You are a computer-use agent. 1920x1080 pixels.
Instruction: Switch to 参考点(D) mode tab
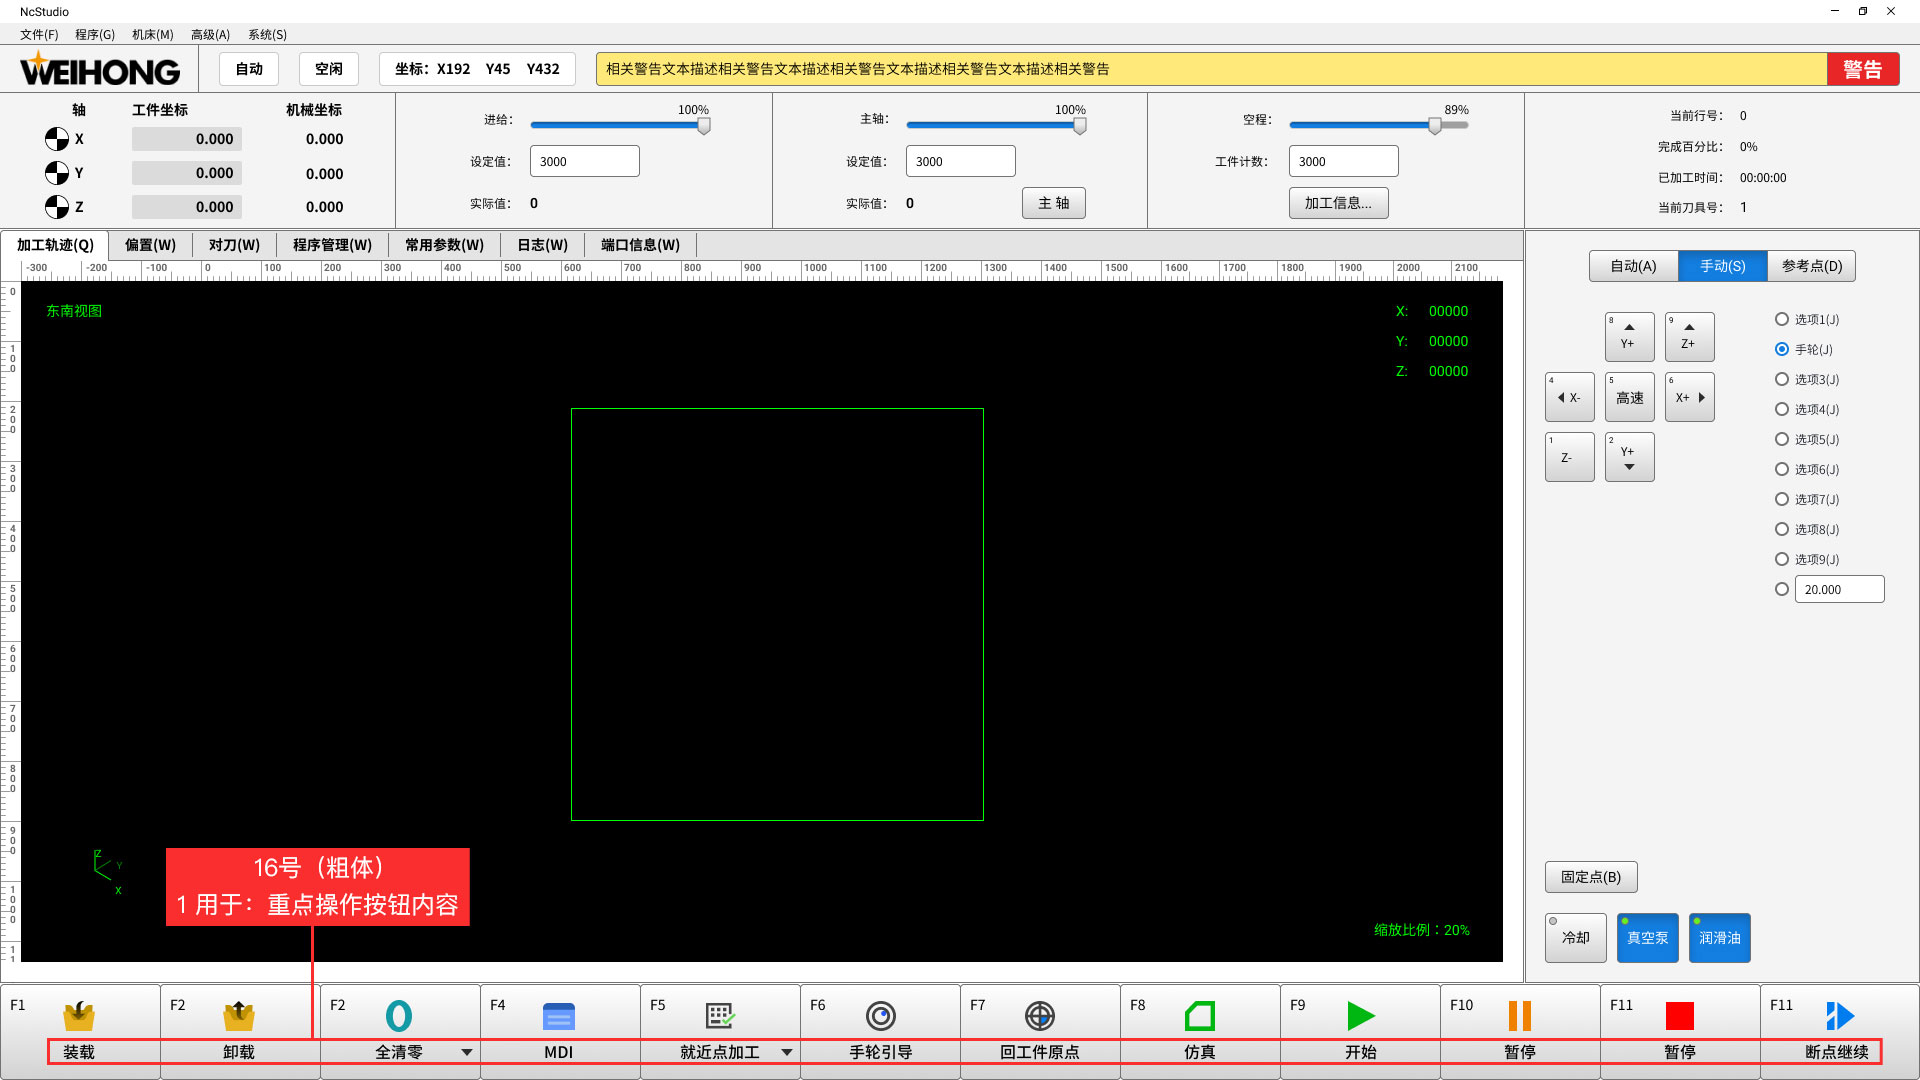point(1811,266)
